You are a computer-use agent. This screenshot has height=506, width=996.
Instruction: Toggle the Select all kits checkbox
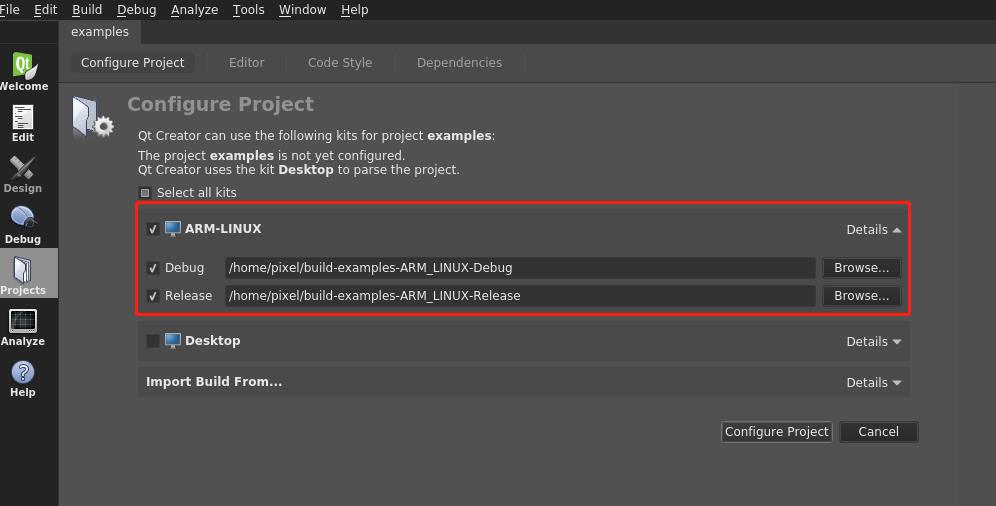tap(145, 192)
